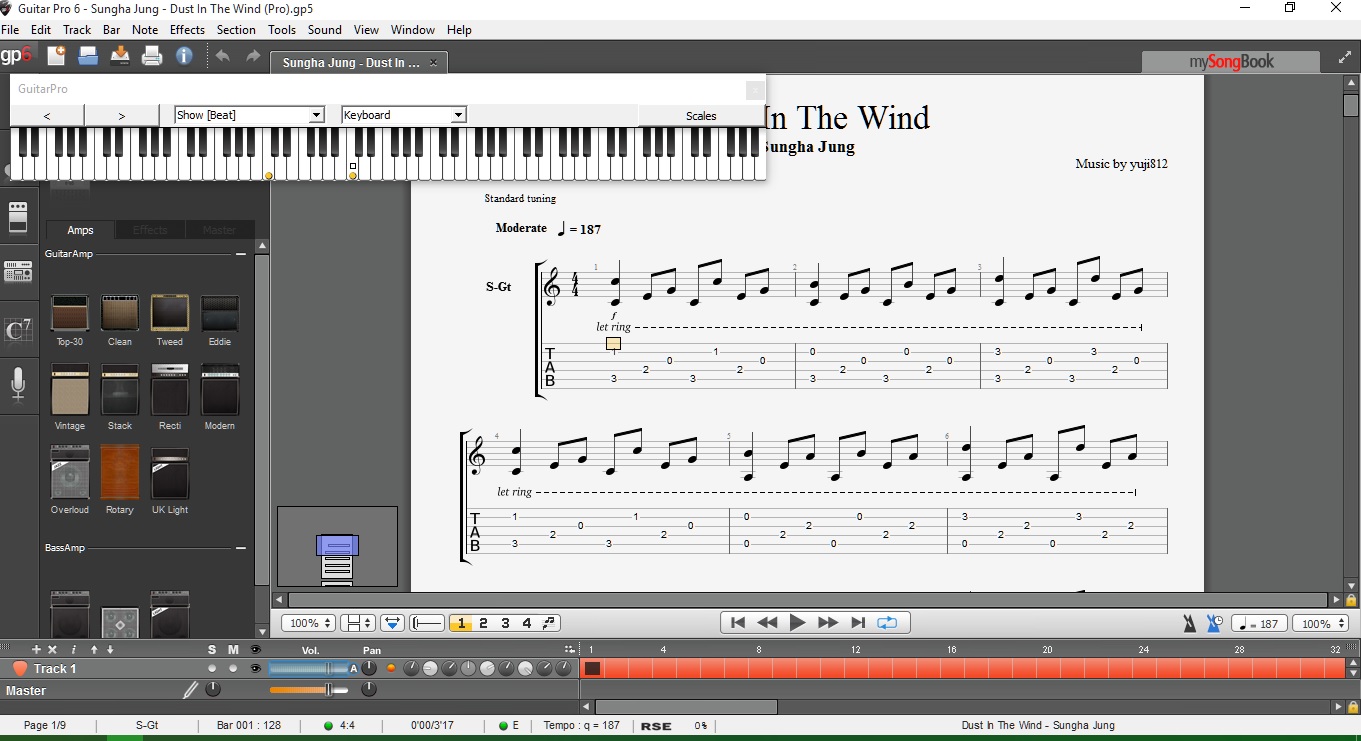
Task: Open the Keyboard instrument dropdown
Action: pos(404,115)
